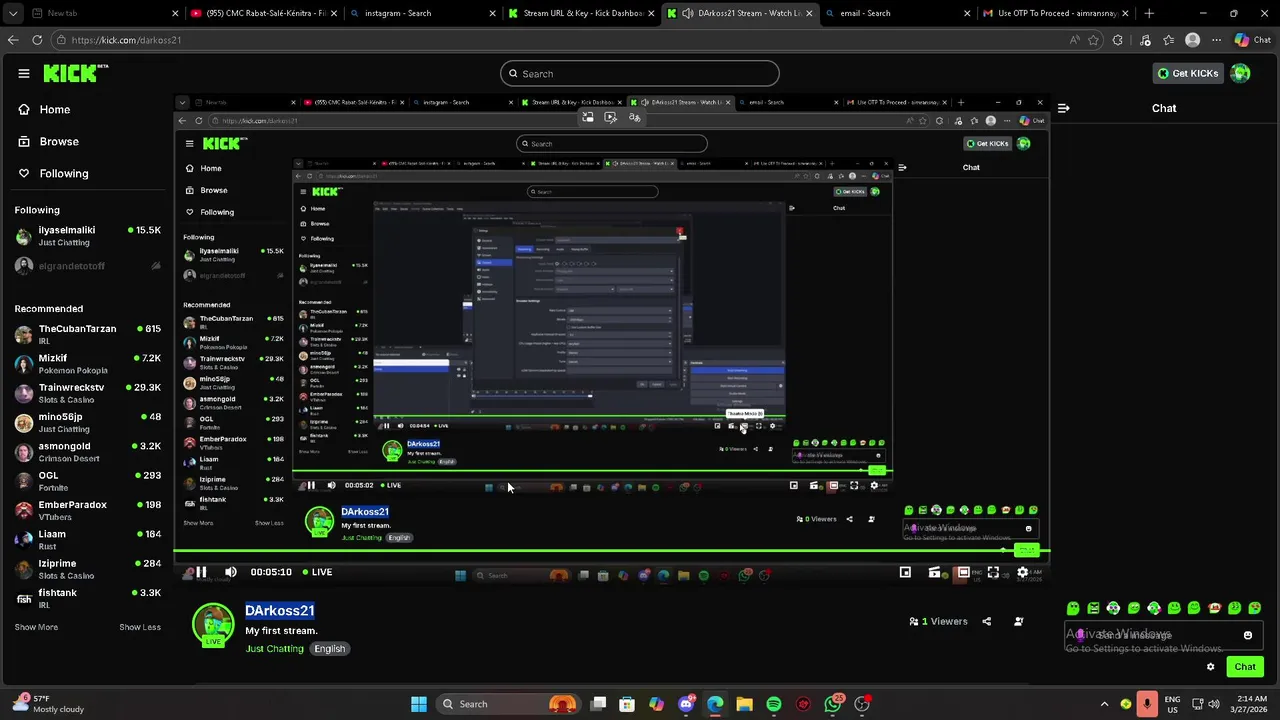The image size is (1280, 720).
Task: Go to Home in sidebar
Action: 45,109
